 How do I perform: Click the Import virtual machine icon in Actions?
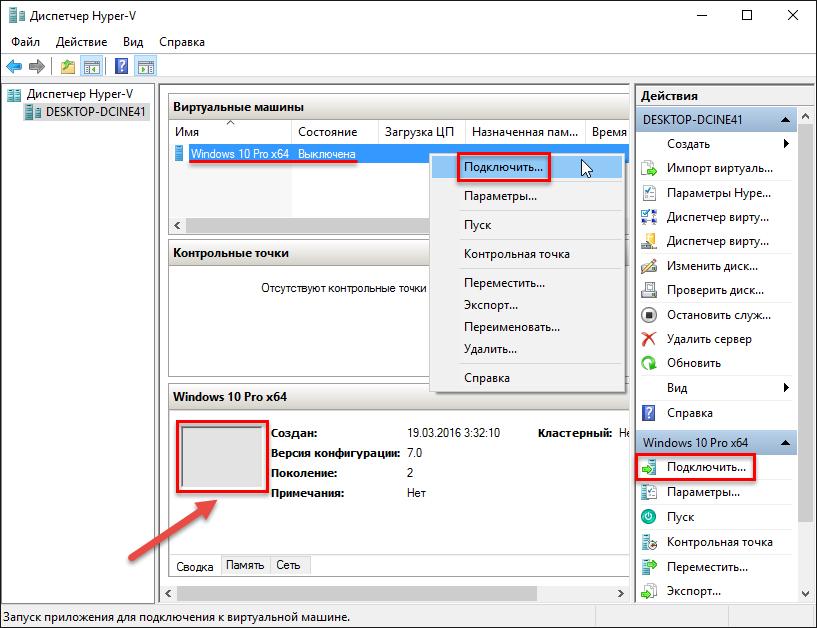coord(649,168)
